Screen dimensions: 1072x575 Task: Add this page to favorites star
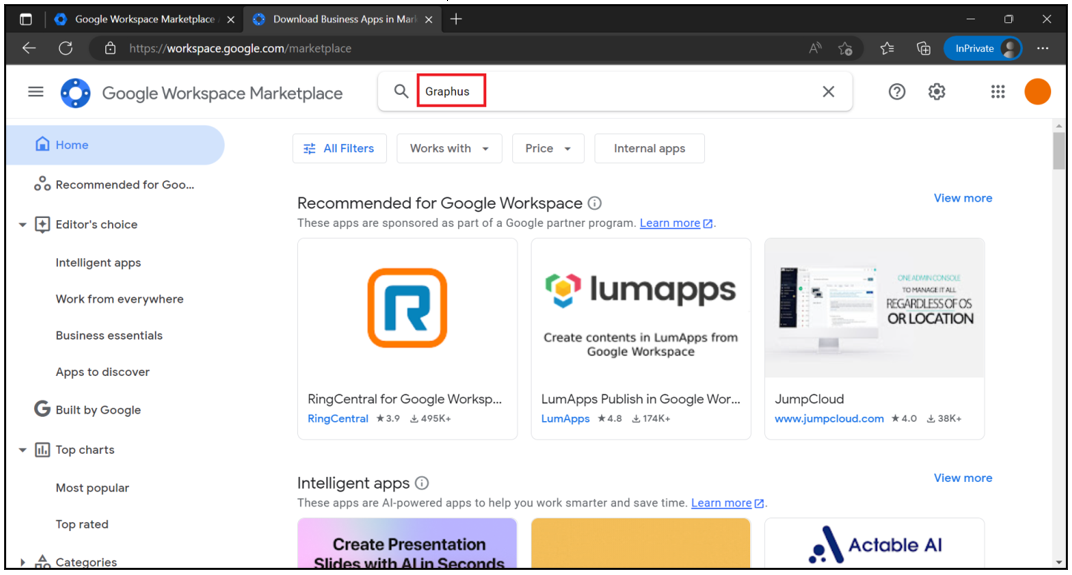click(x=845, y=49)
